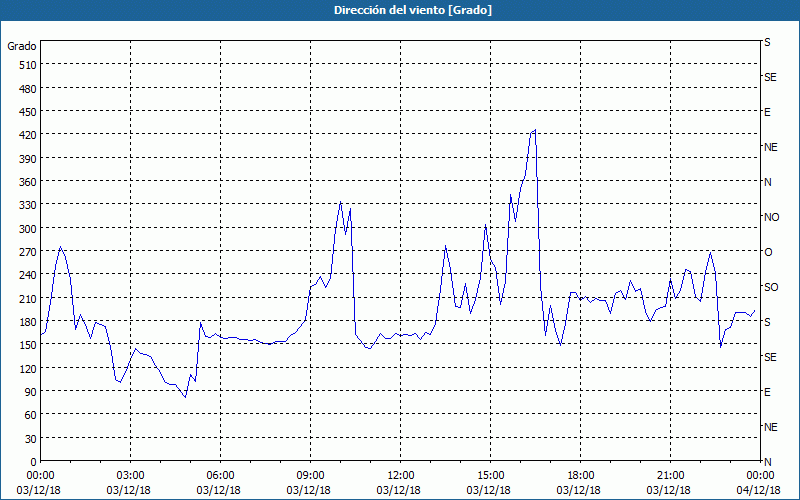Click the 30 degree axis label
The height and width of the screenshot is (500, 800).
(x=31, y=439)
